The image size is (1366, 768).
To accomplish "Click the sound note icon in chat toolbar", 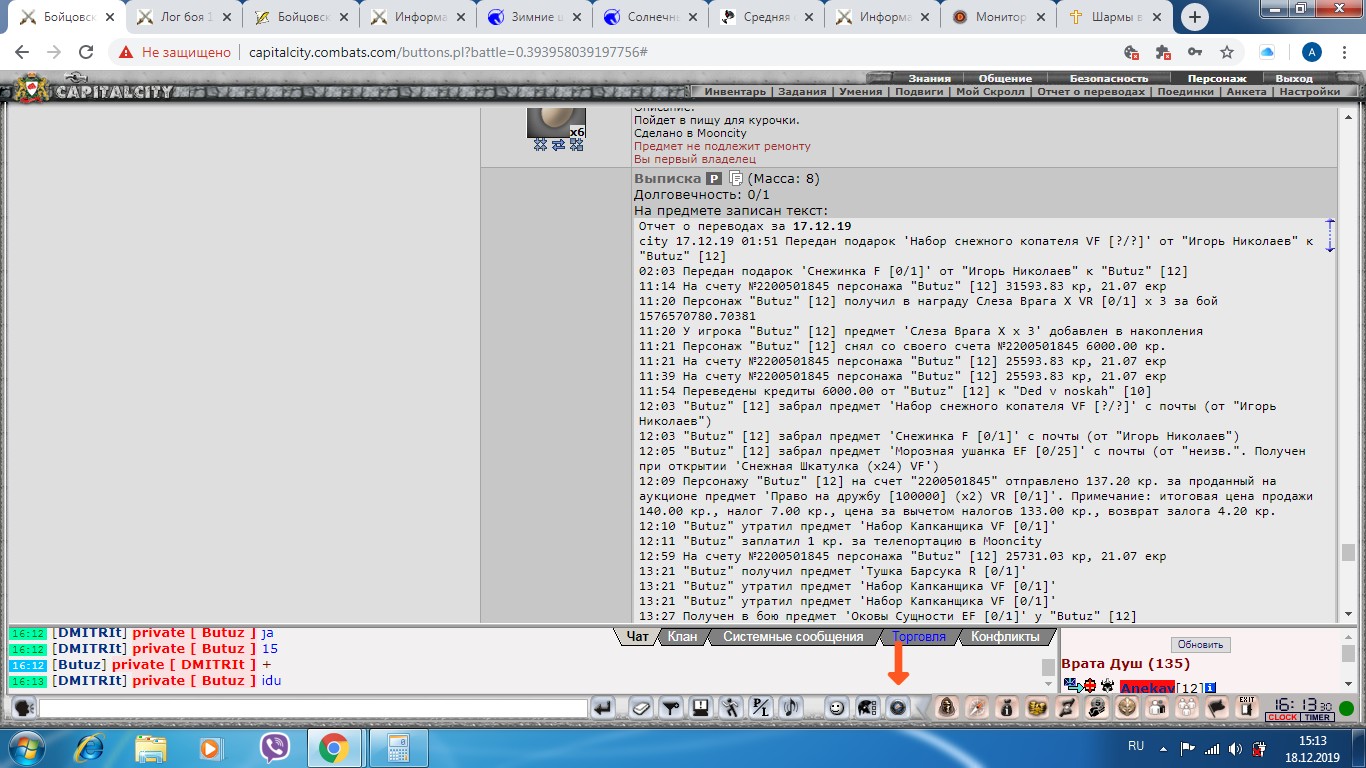I will tap(791, 708).
